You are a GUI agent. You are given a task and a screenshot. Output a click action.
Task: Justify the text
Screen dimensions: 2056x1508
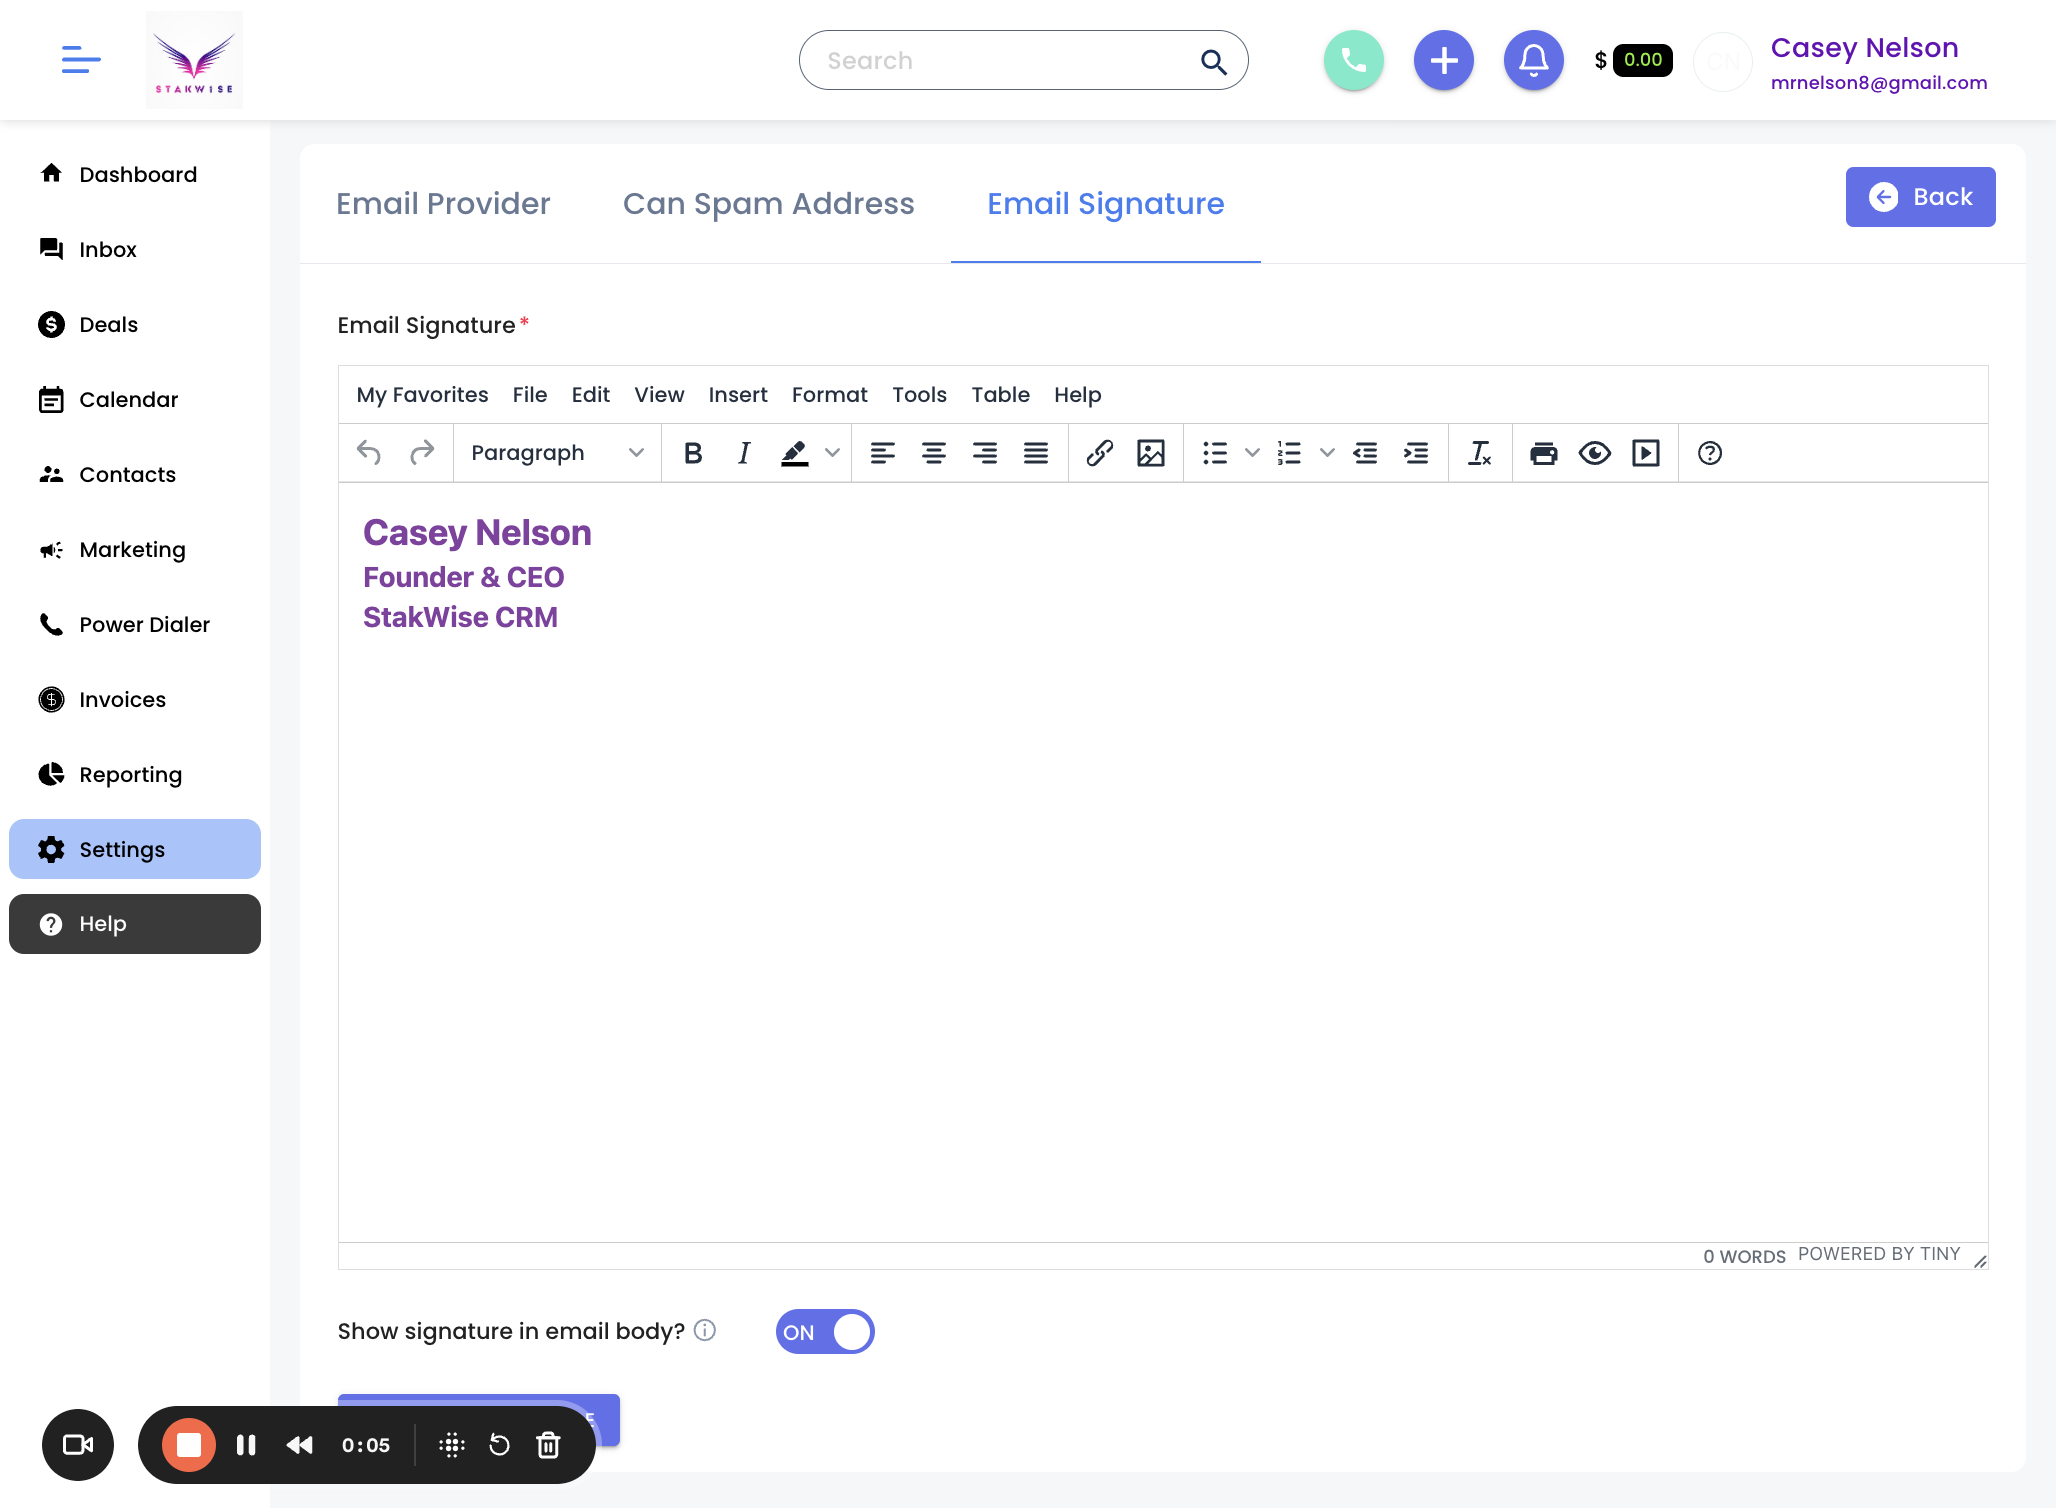tap(1036, 453)
